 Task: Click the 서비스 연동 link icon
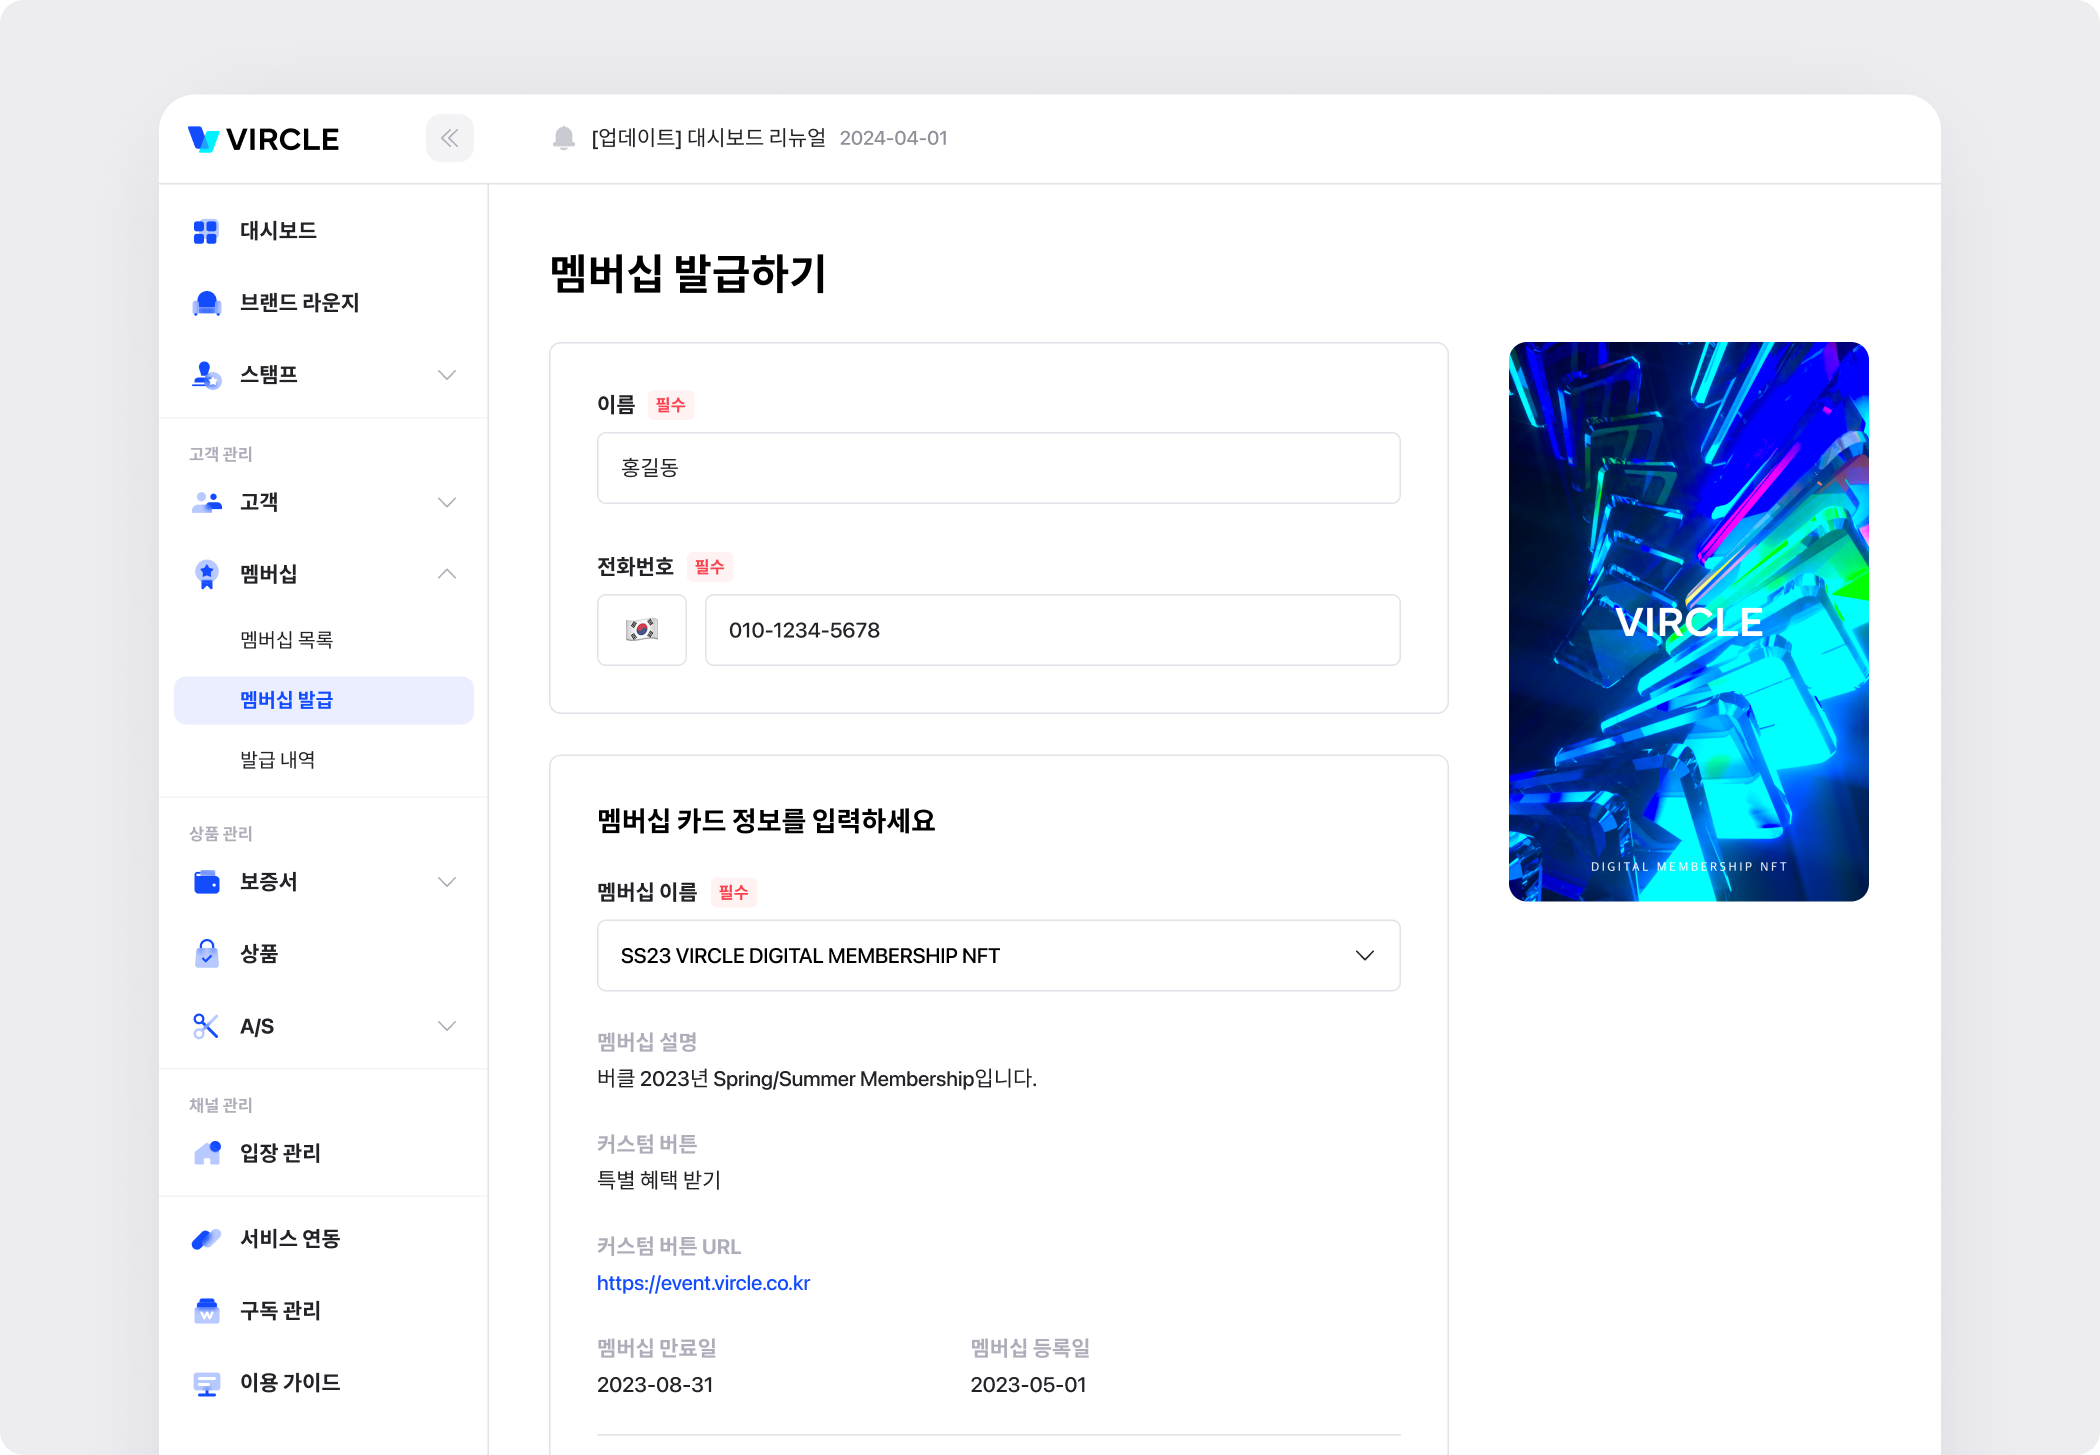tap(206, 1239)
